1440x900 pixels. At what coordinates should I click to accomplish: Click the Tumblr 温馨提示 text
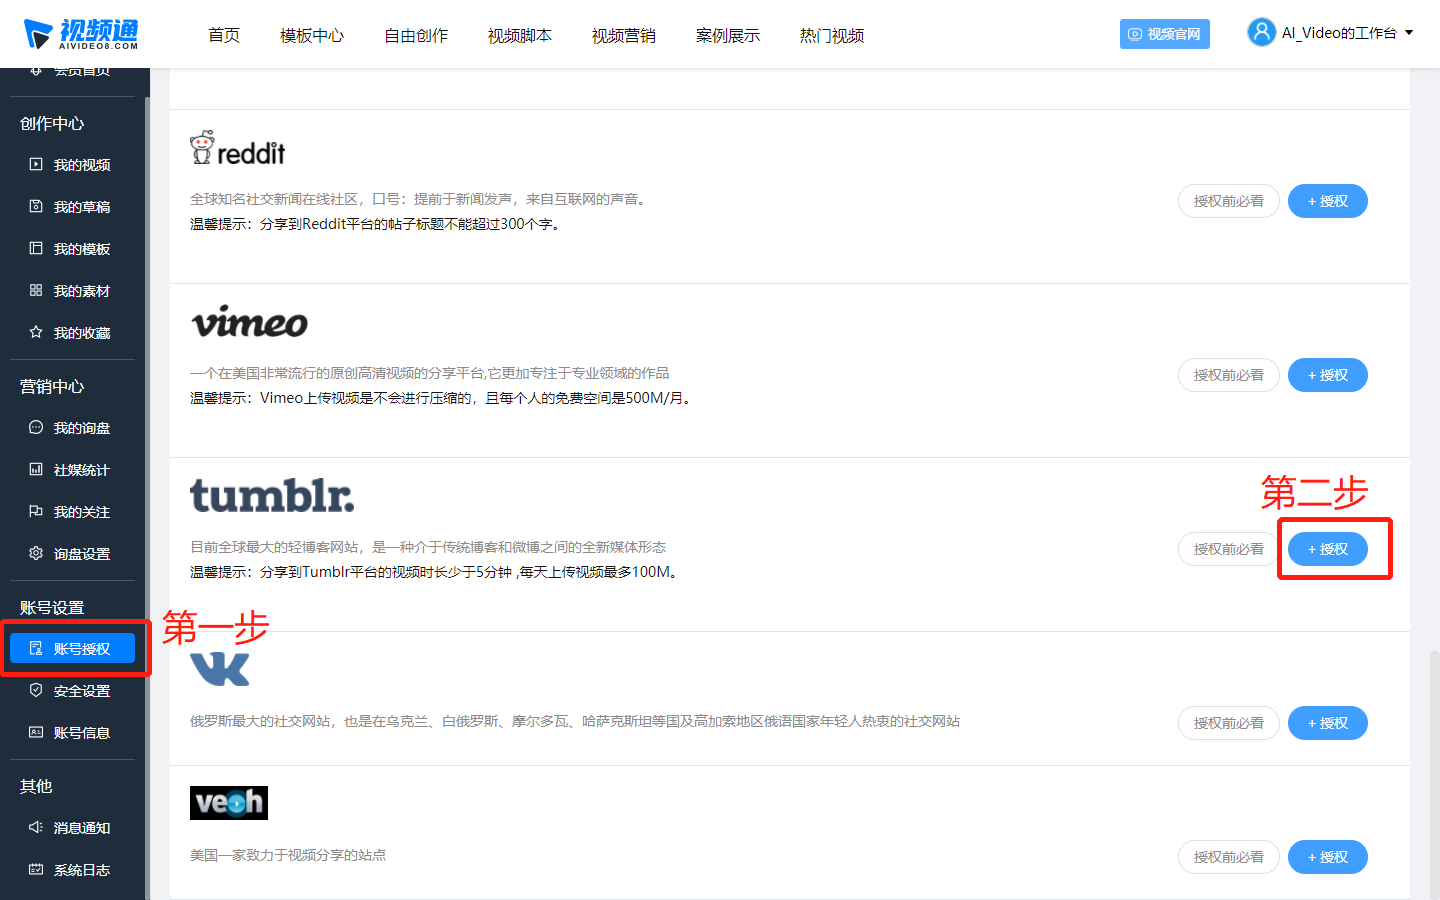pyautogui.click(x=436, y=572)
